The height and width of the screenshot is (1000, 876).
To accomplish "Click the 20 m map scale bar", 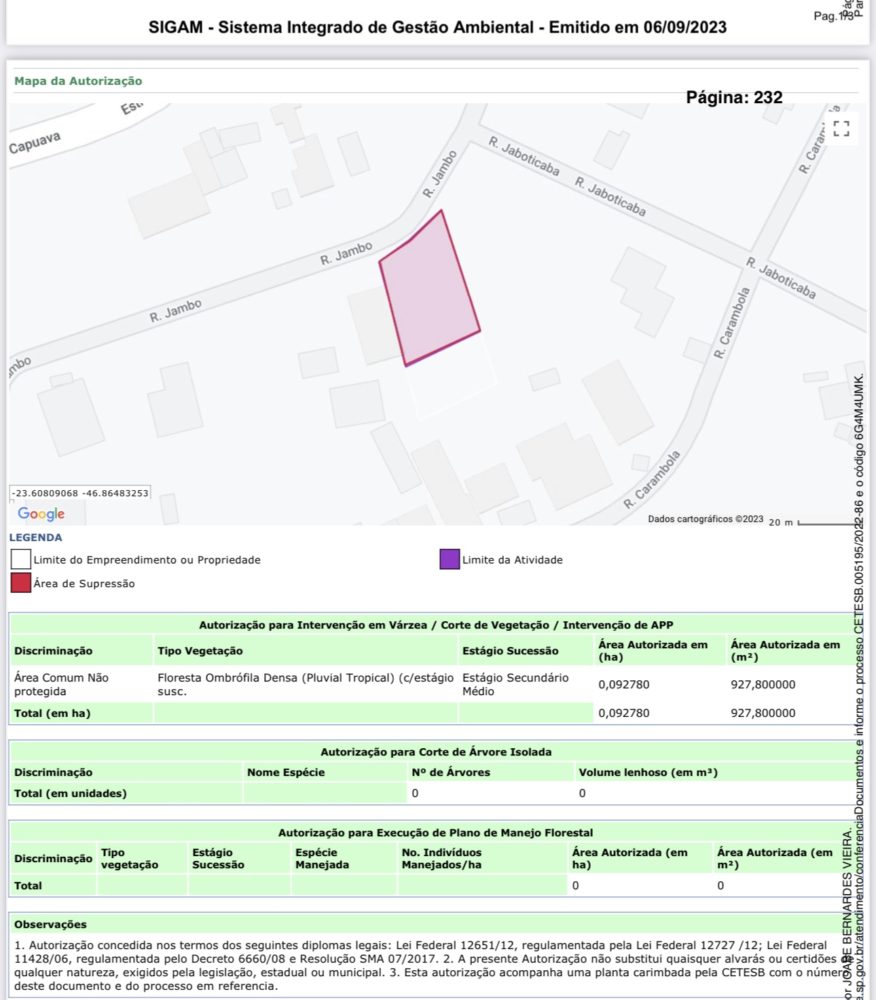I will pos(808,521).
